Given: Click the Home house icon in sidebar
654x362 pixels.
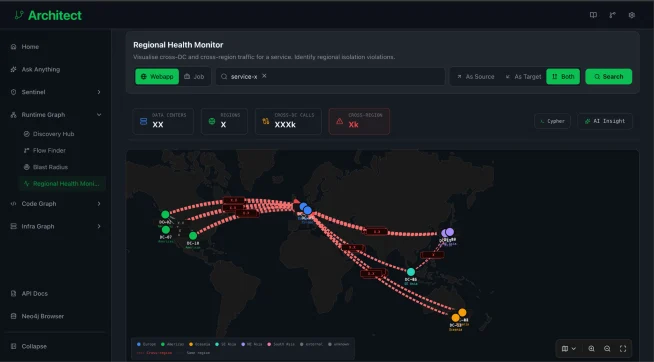Looking at the screenshot, I should pyautogui.click(x=13, y=47).
